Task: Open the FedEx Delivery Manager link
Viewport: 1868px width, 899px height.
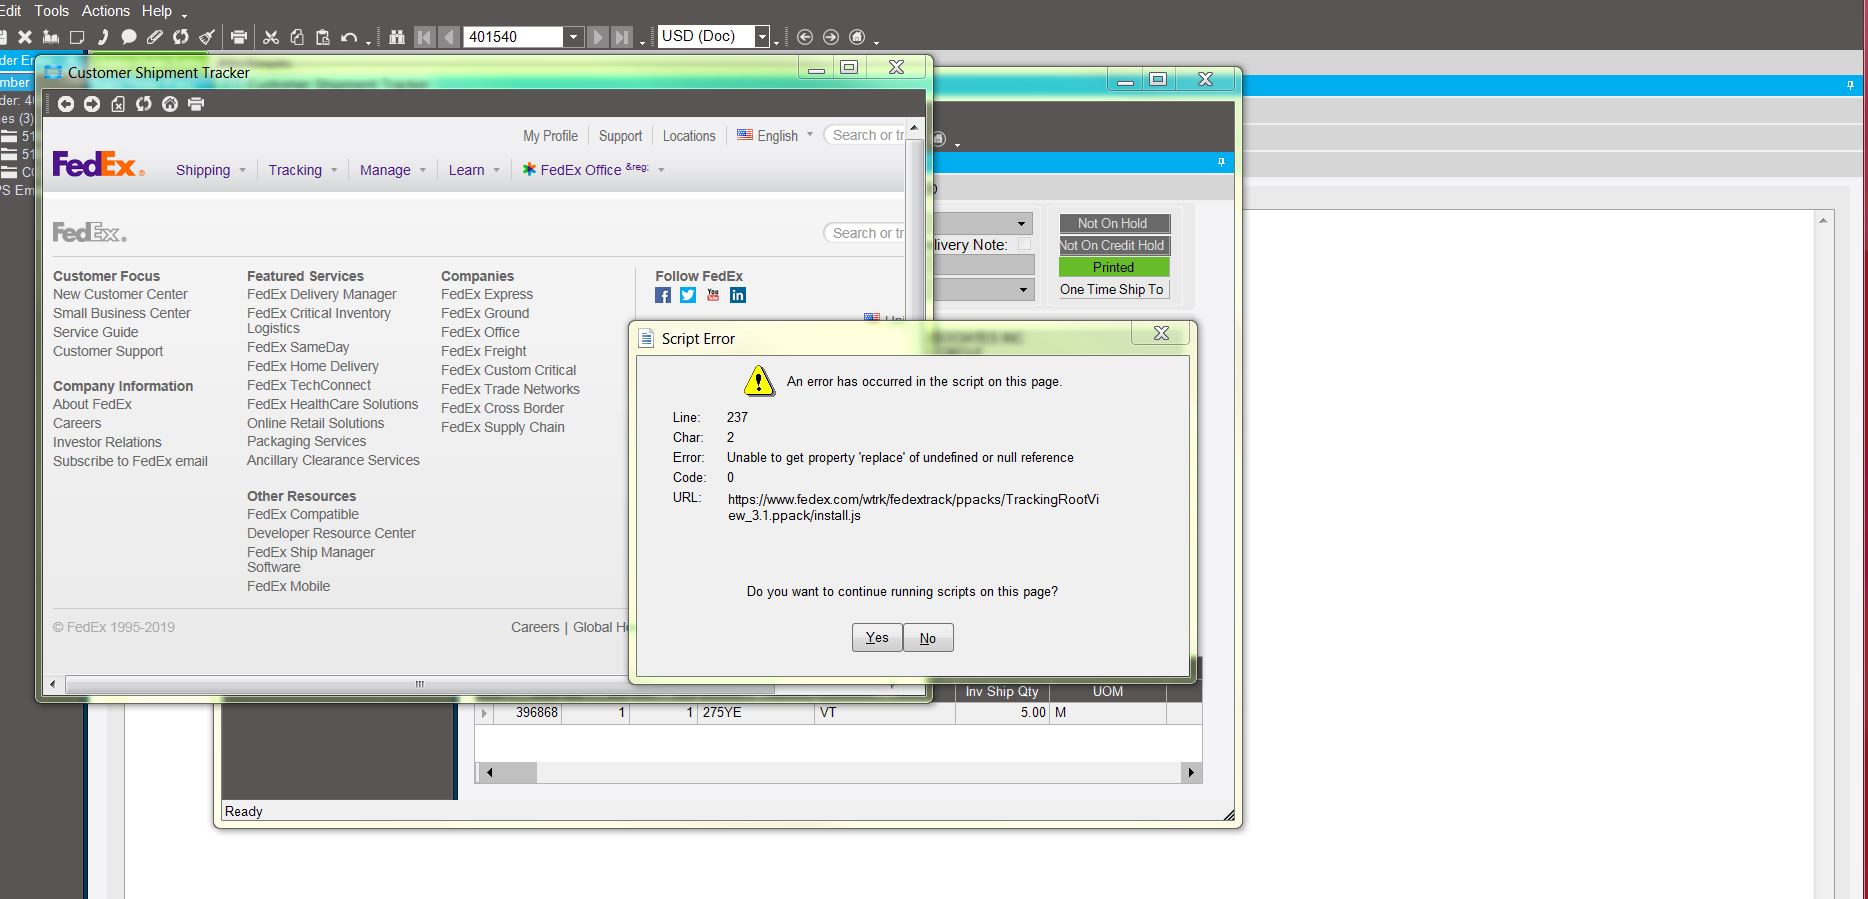Action: coord(322,294)
